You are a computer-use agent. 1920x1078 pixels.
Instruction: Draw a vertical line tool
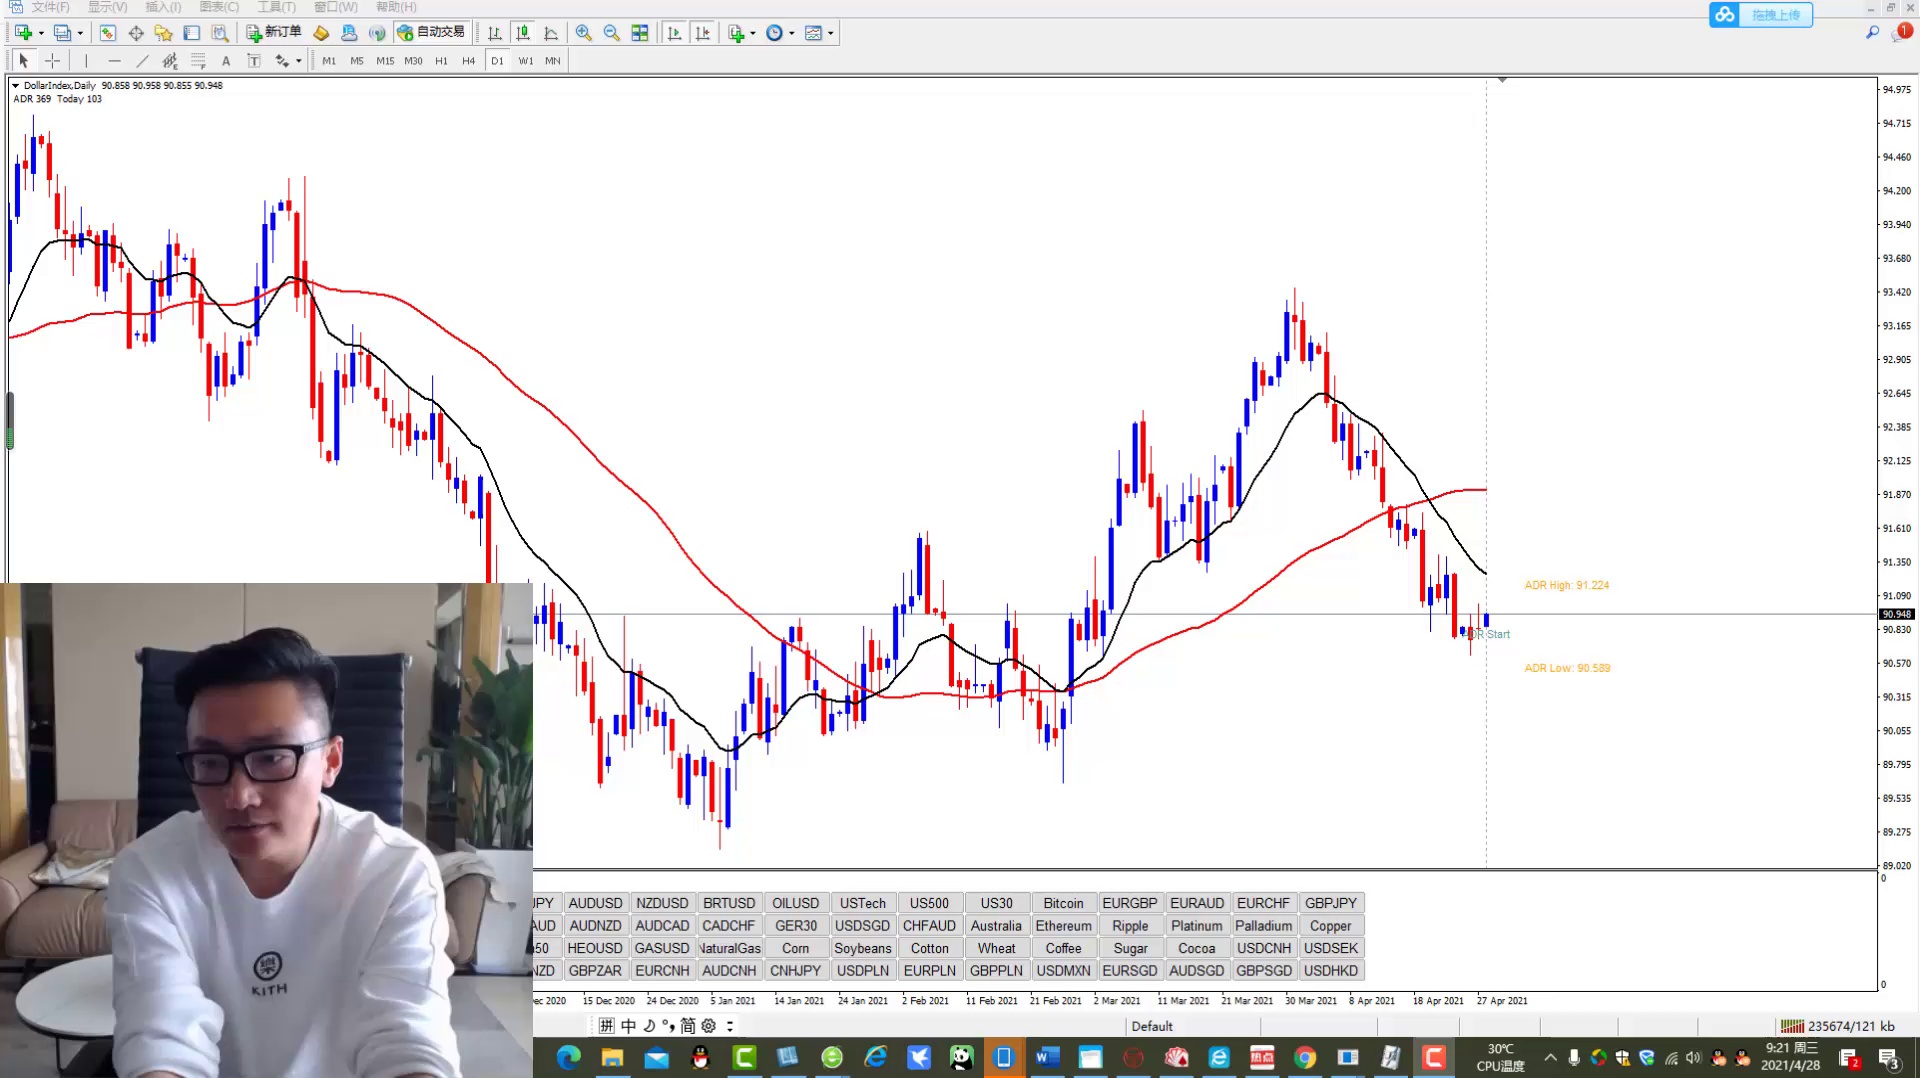click(x=86, y=61)
